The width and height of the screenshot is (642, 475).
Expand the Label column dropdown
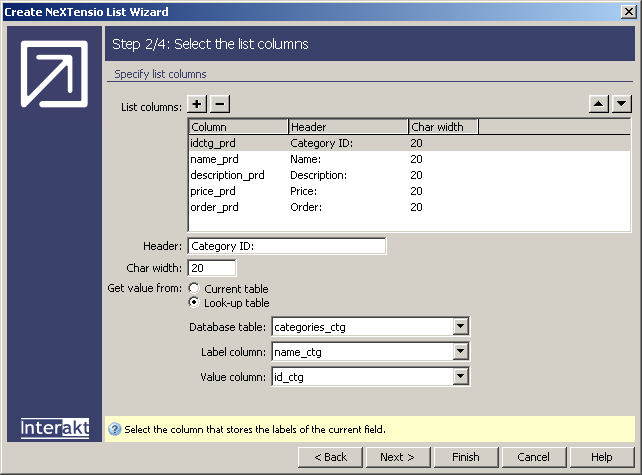point(460,352)
